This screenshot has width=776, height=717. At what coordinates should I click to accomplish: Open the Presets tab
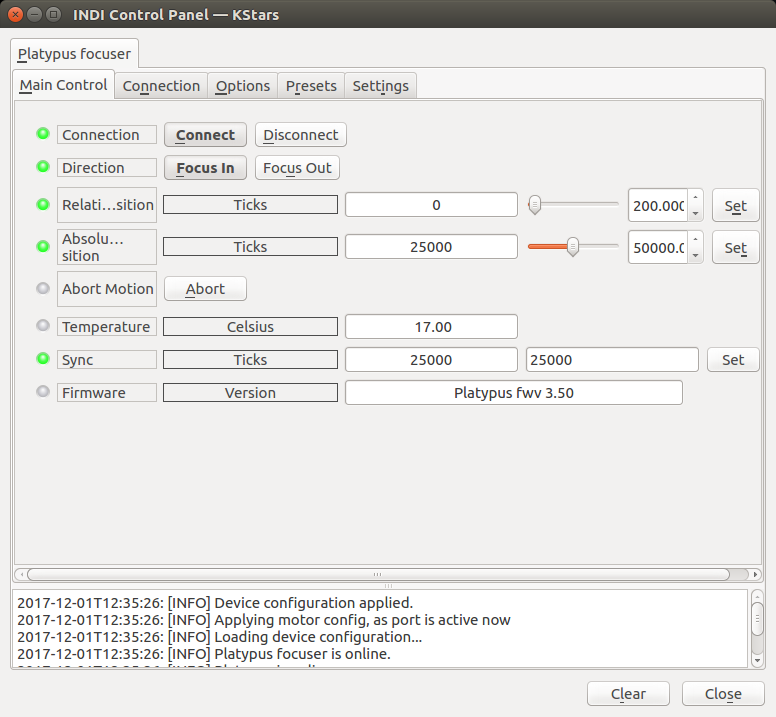tap(311, 86)
